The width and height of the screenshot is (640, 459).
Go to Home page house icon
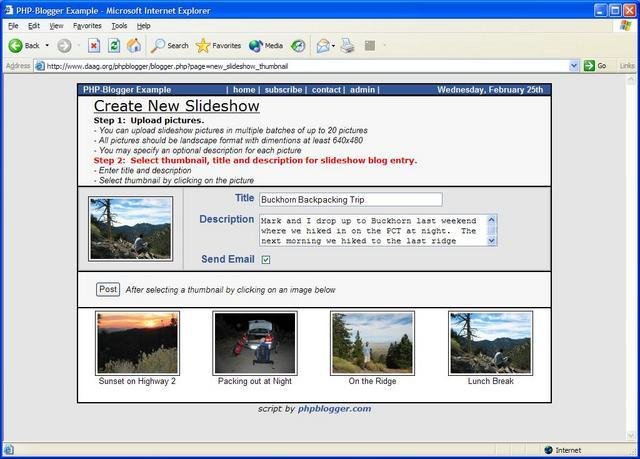tap(133, 46)
